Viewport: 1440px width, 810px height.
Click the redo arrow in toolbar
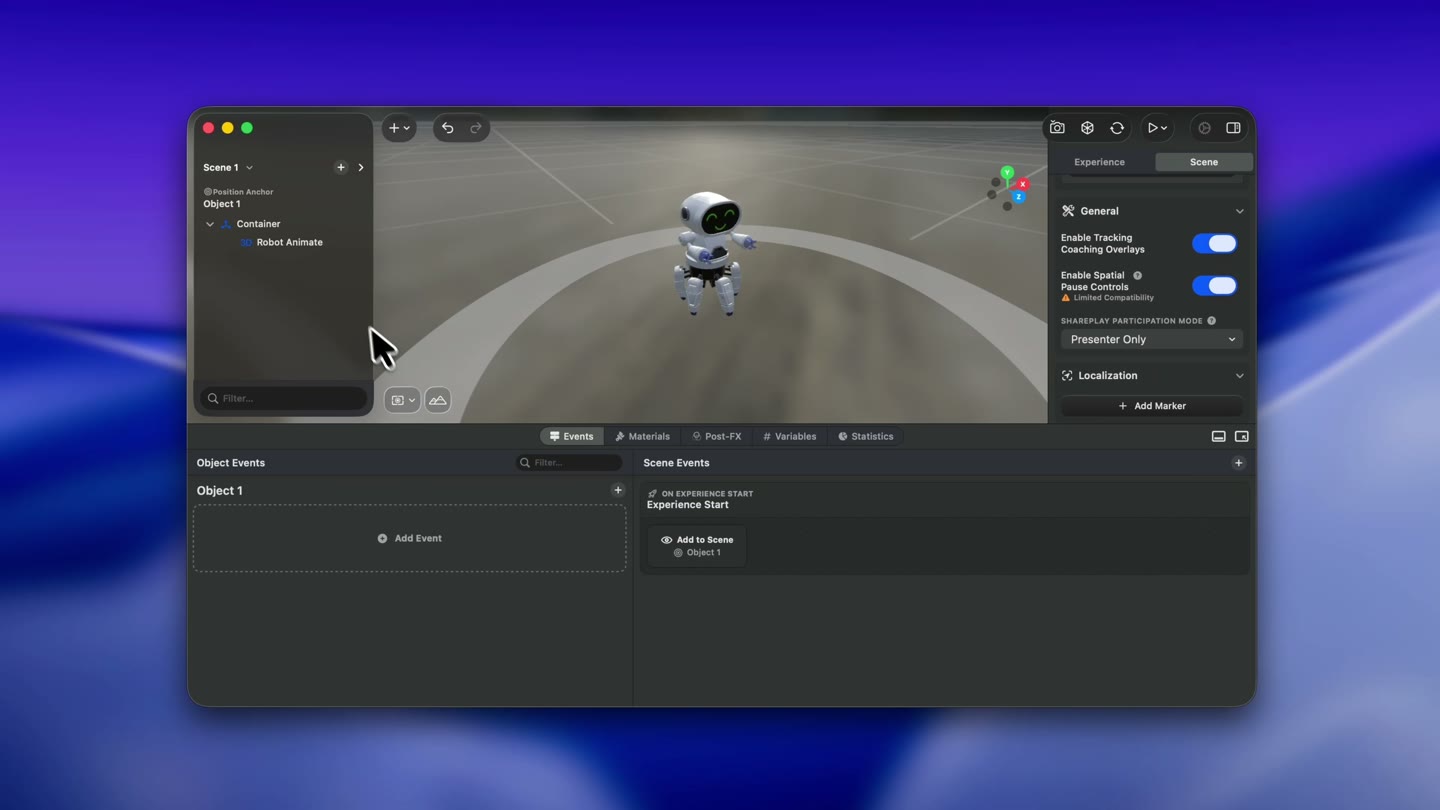coord(476,128)
